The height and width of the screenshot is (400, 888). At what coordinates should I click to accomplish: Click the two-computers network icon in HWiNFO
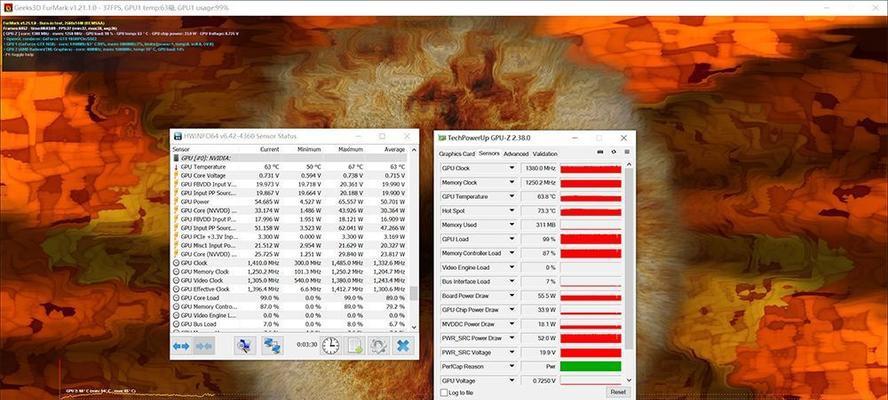pyautogui.click(x=272, y=346)
